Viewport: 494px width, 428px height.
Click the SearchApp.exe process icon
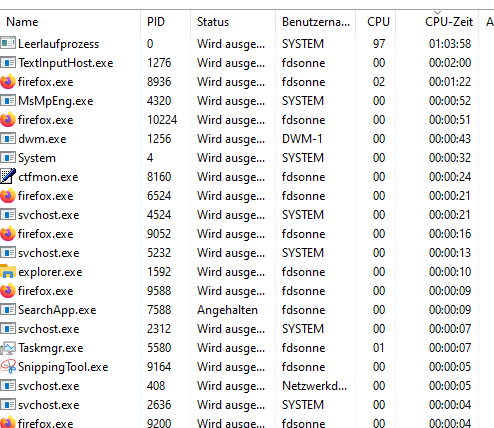[8, 310]
